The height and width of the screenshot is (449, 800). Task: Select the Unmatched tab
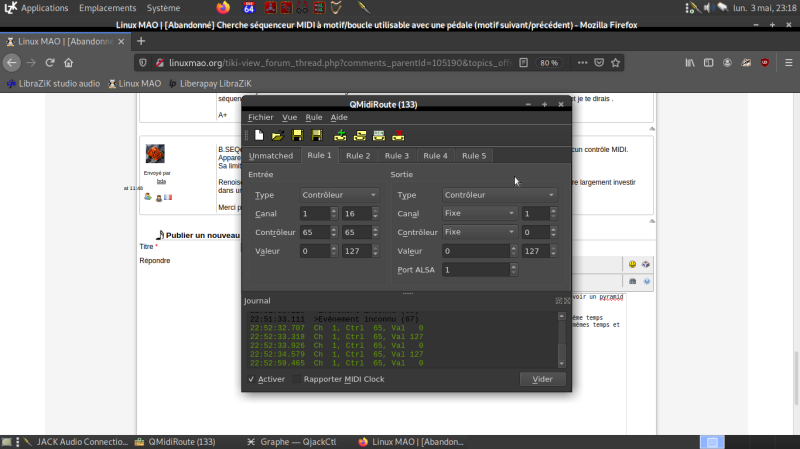tap(271, 156)
